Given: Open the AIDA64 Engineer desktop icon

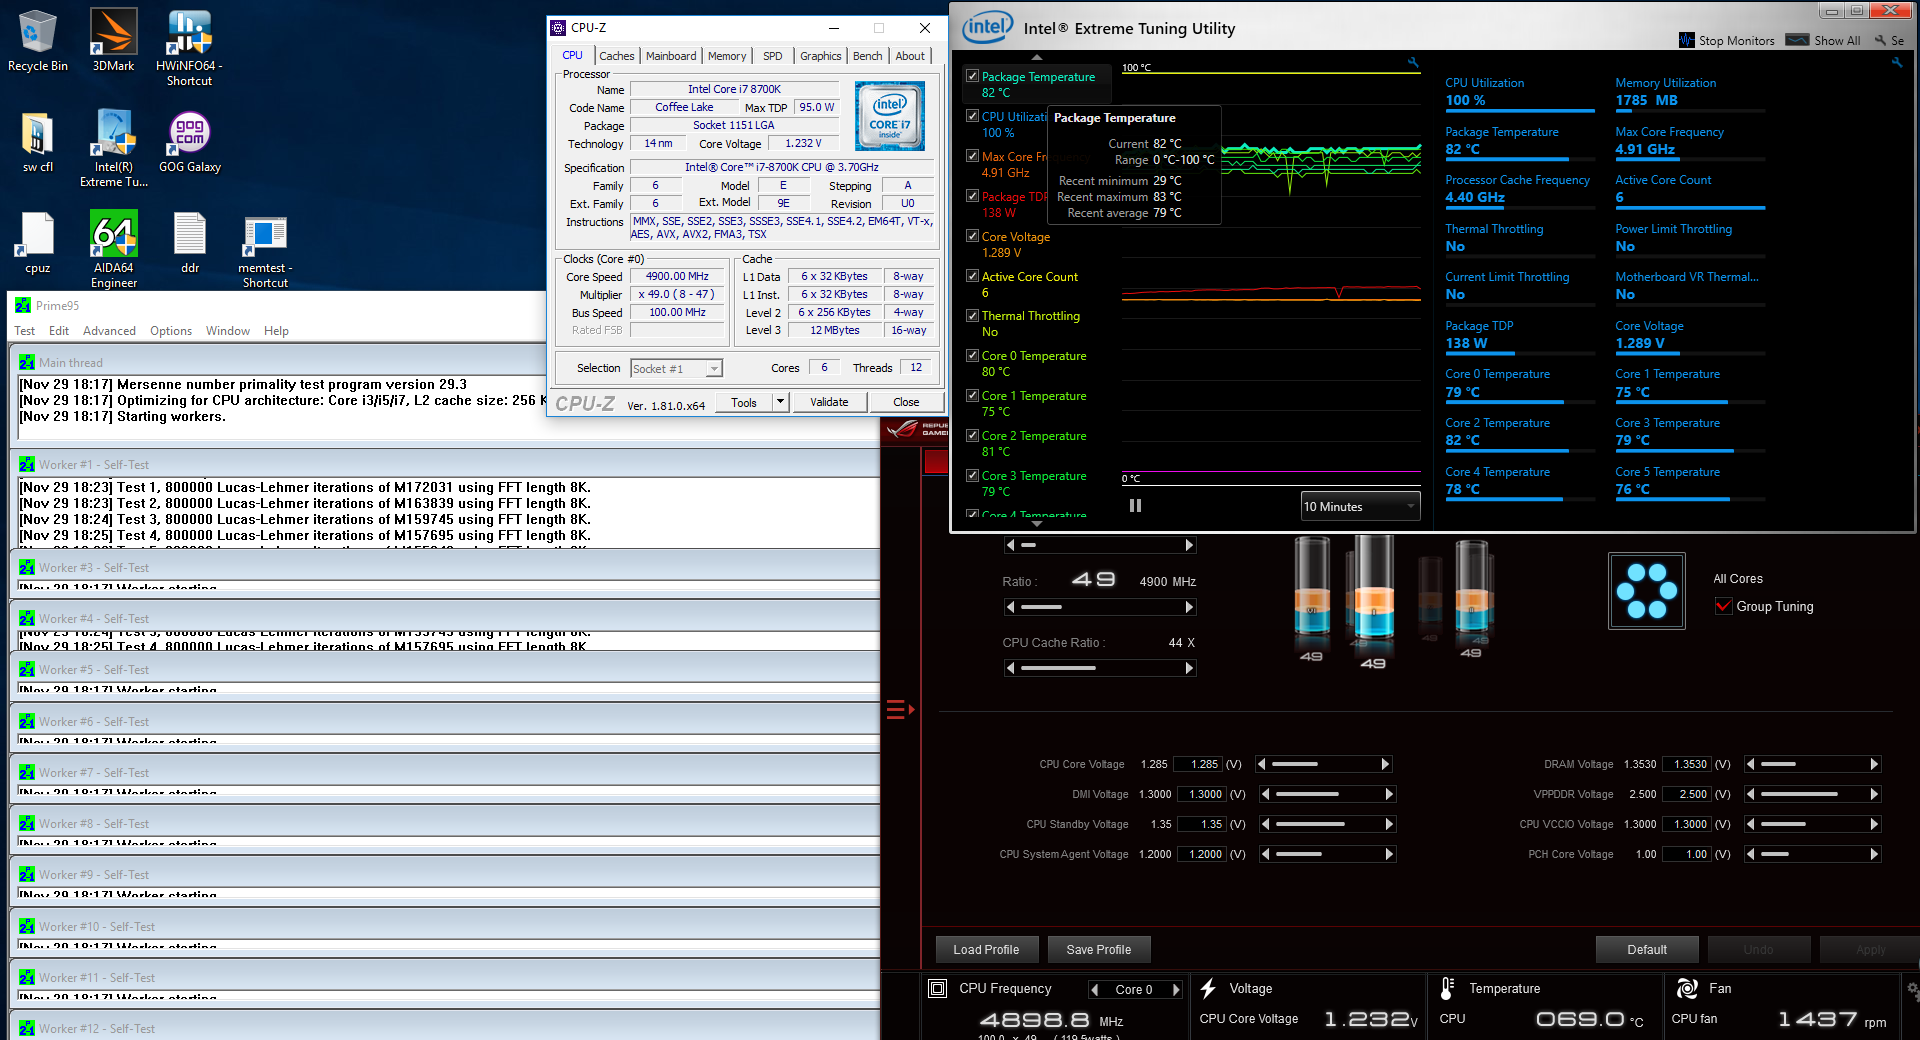Looking at the screenshot, I should [114, 249].
